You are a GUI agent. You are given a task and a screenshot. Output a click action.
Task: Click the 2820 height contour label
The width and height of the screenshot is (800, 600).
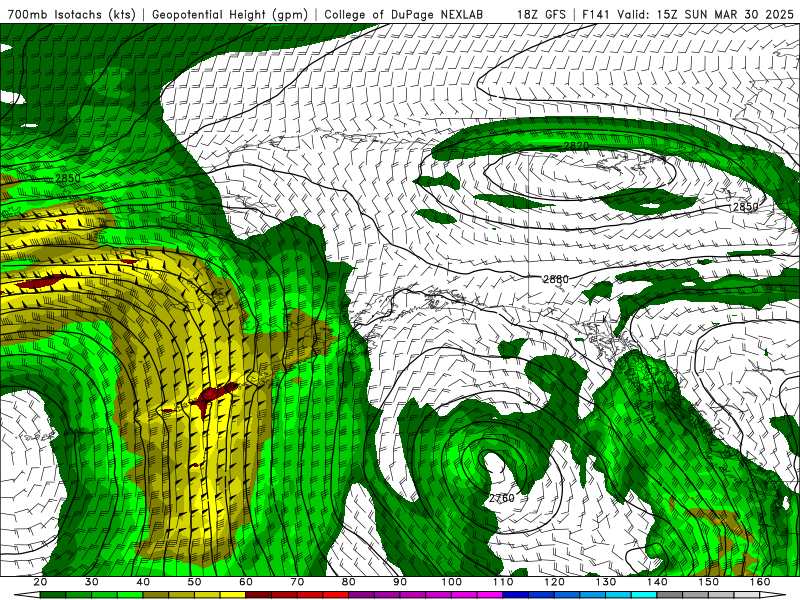tap(576, 146)
